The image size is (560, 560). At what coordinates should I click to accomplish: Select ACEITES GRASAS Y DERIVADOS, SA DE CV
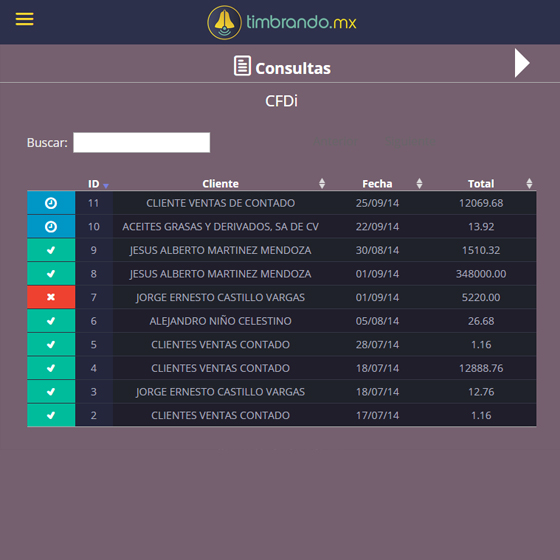click(220, 227)
